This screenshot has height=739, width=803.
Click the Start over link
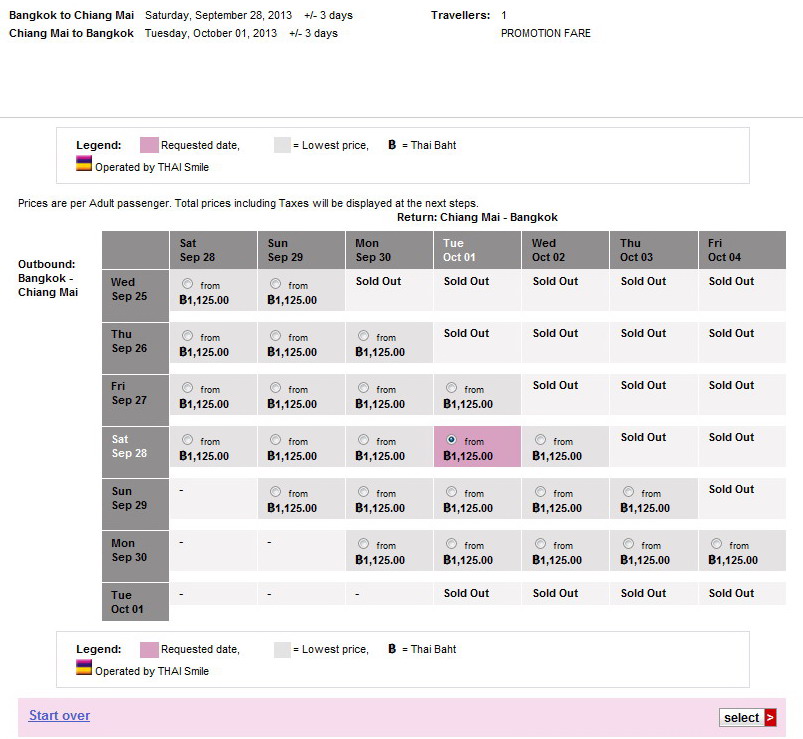pyautogui.click(x=59, y=715)
